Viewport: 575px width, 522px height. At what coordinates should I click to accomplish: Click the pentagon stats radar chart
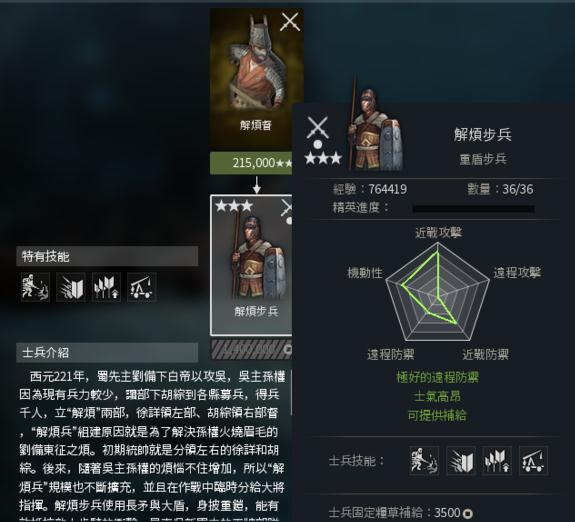pos(437,292)
